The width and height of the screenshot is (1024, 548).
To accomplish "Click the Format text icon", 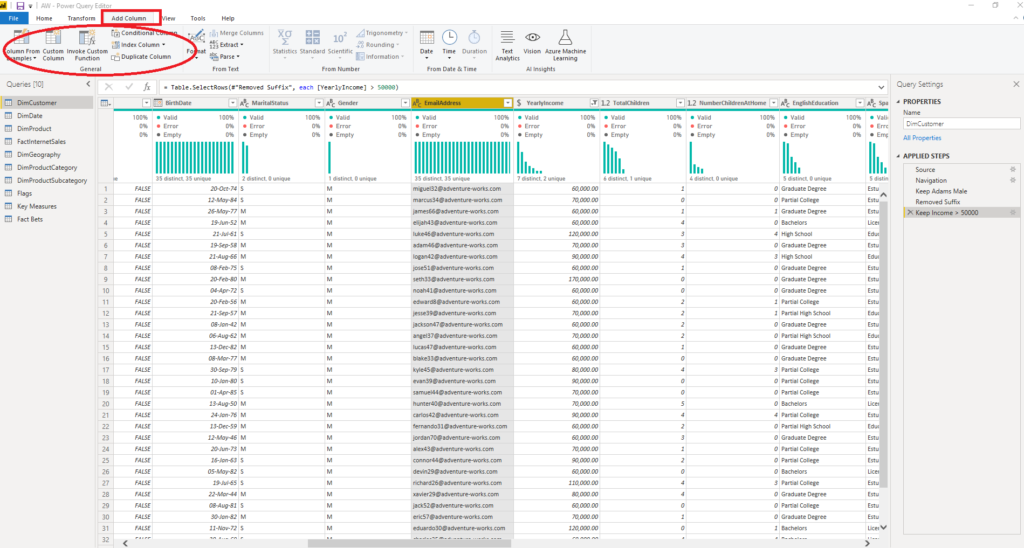I will coord(196,38).
